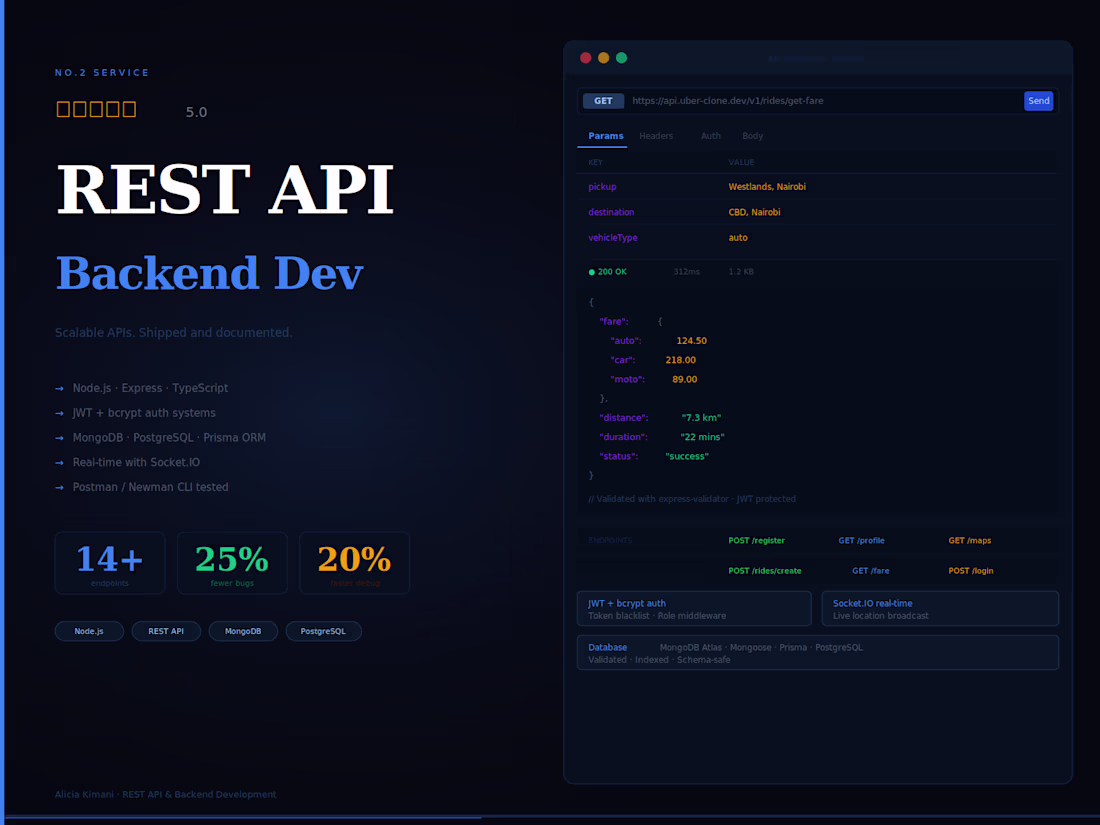Click the REST API main heading
The width and height of the screenshot is (1100, 825).
point(225,189)
